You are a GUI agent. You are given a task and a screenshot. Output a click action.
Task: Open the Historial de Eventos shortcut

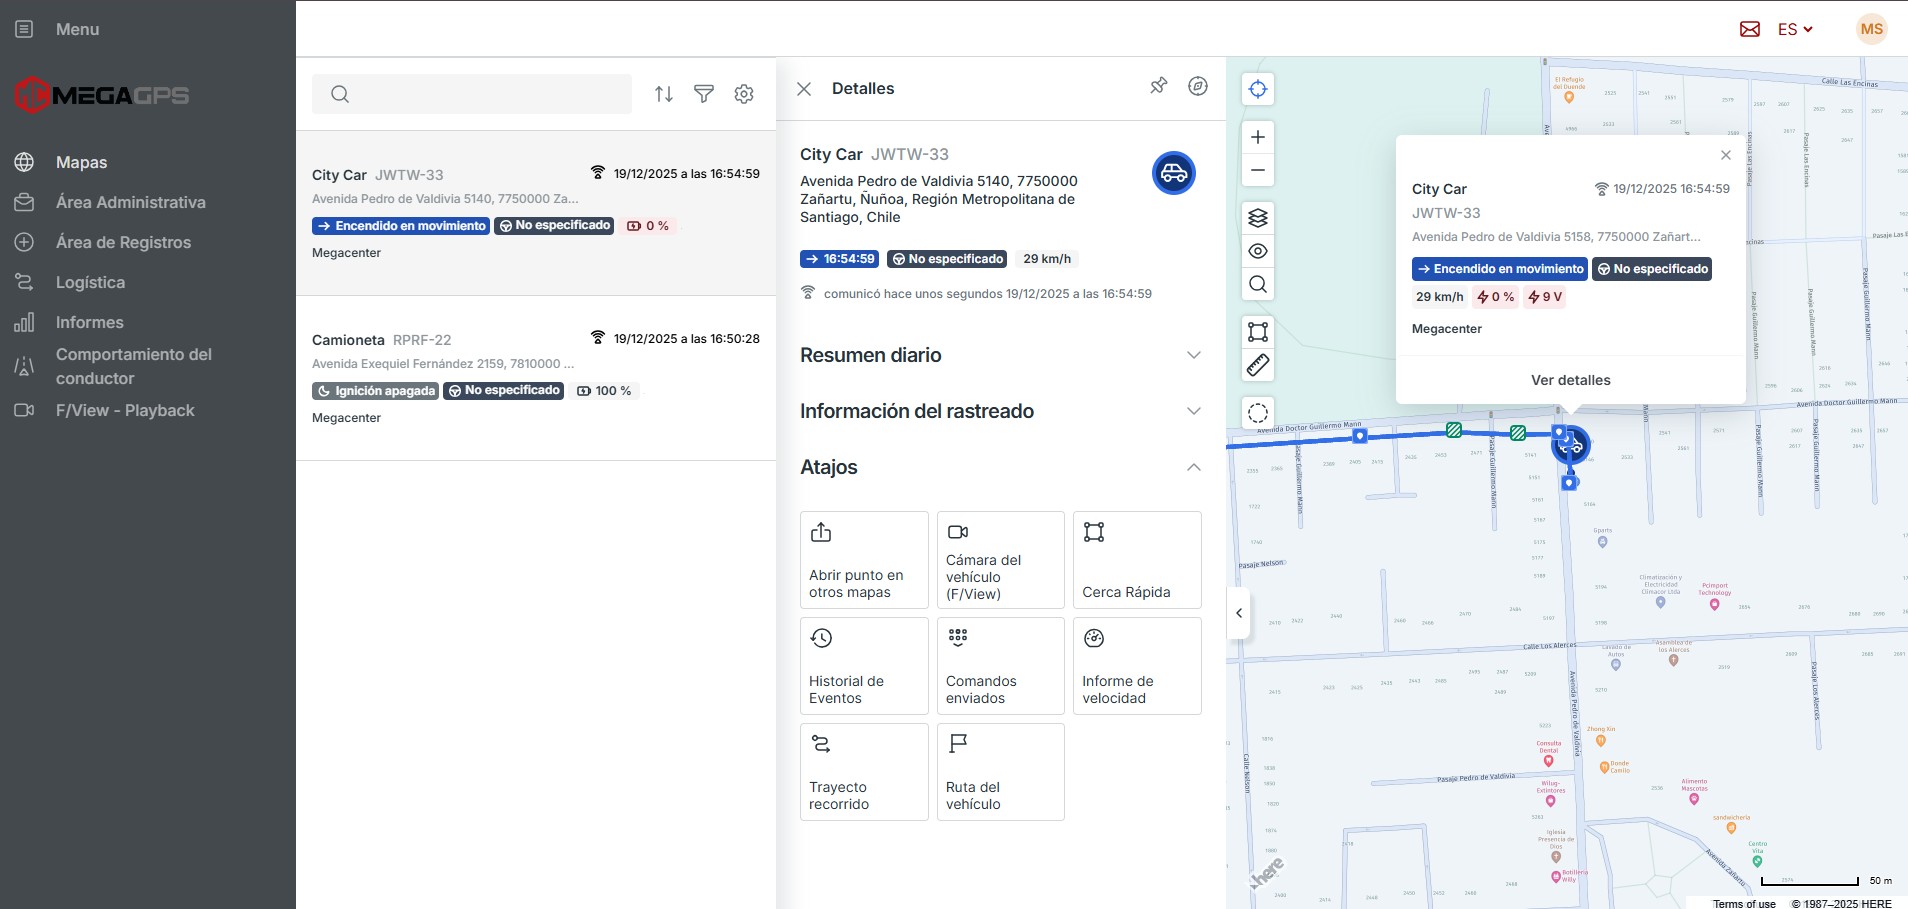(x=864, y=666)
